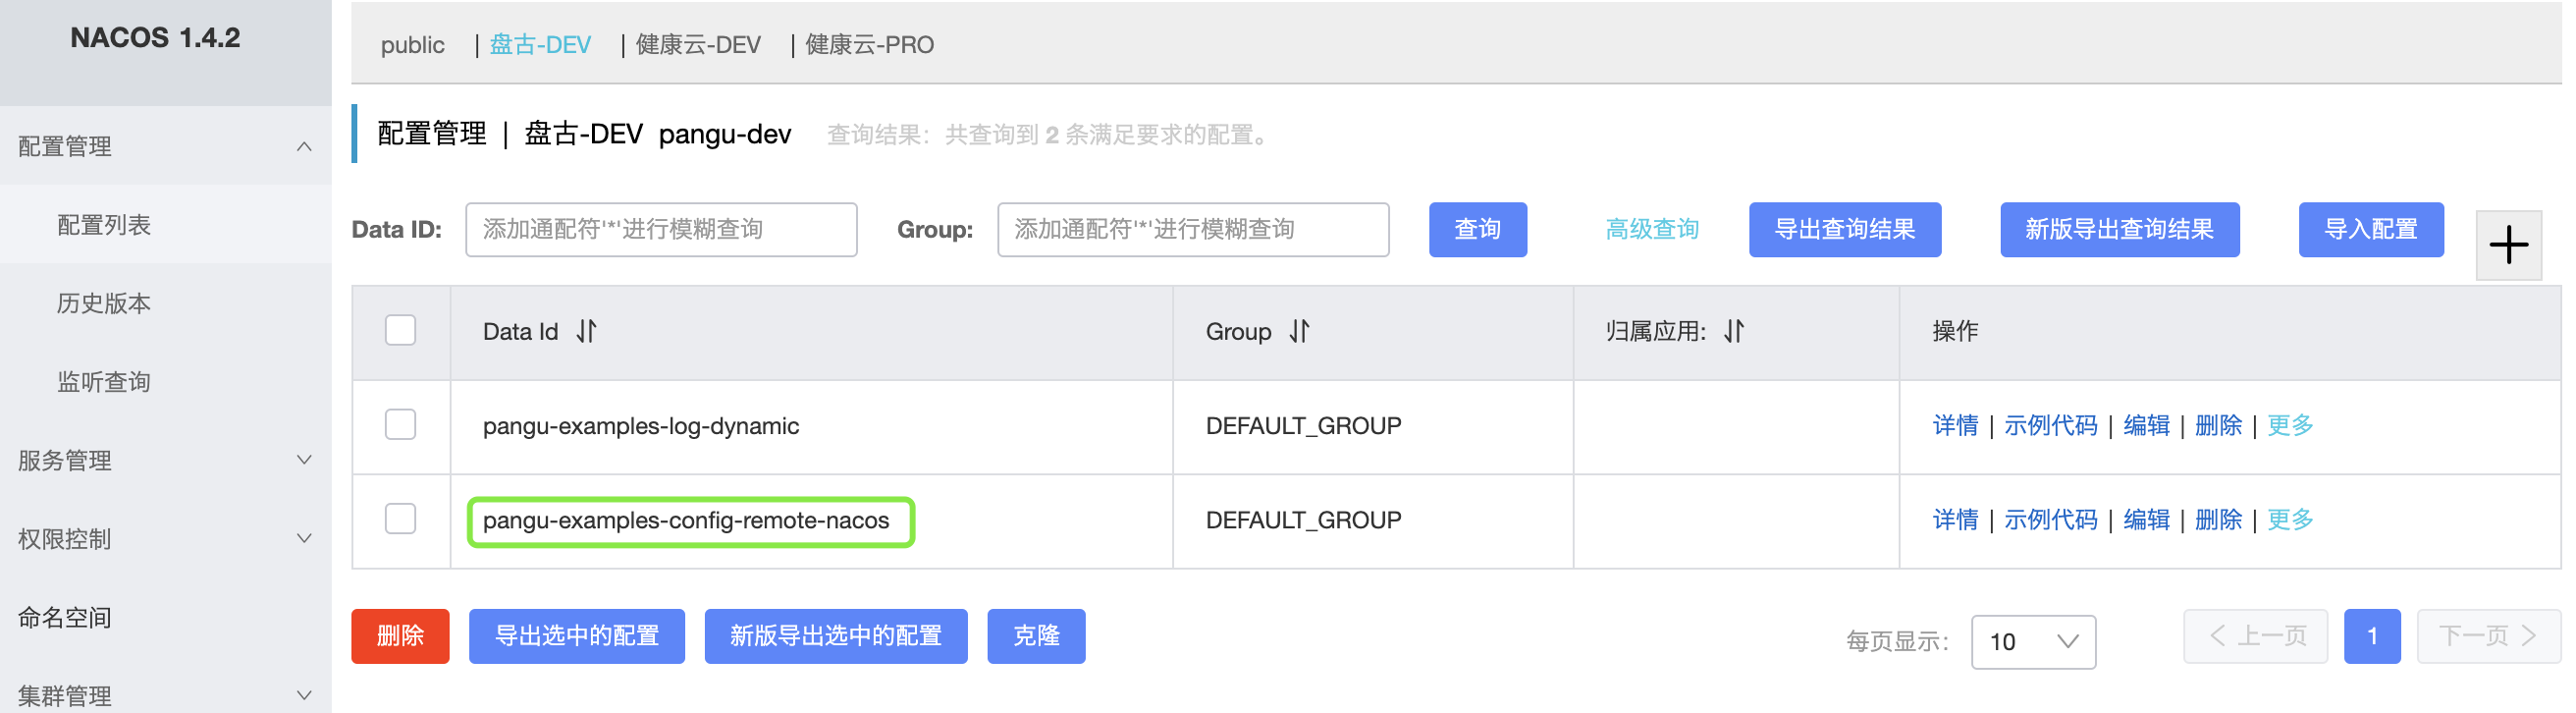Click 删除 link for pangu-examples-config-remote-nacos
Image resolution: width=2576 pixels, height=713 pixels.
(x=2218, y=520)
